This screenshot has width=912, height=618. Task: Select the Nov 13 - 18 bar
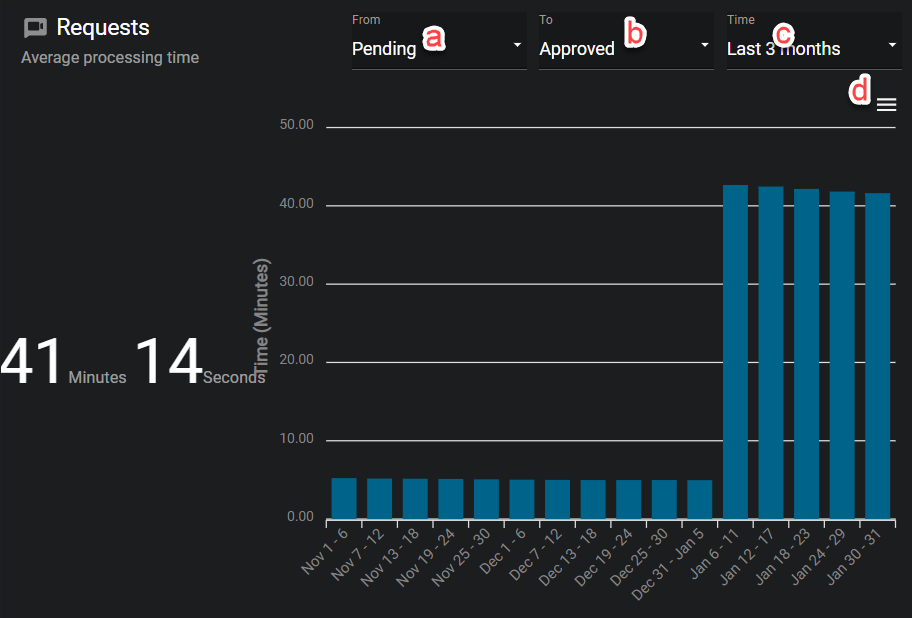[x=415, y=498]
